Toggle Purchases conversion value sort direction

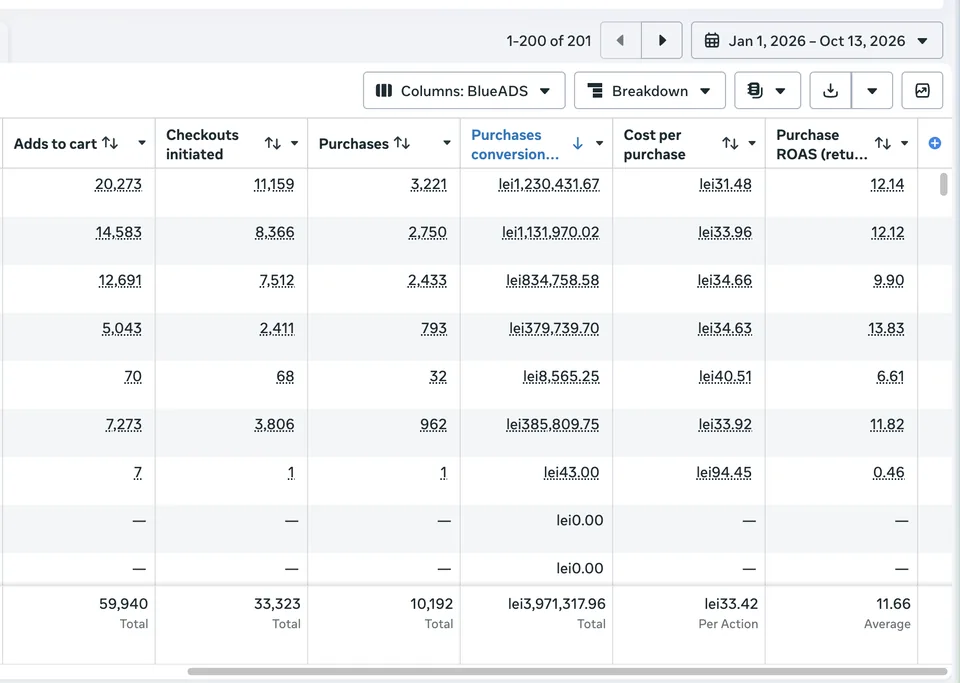577,143
